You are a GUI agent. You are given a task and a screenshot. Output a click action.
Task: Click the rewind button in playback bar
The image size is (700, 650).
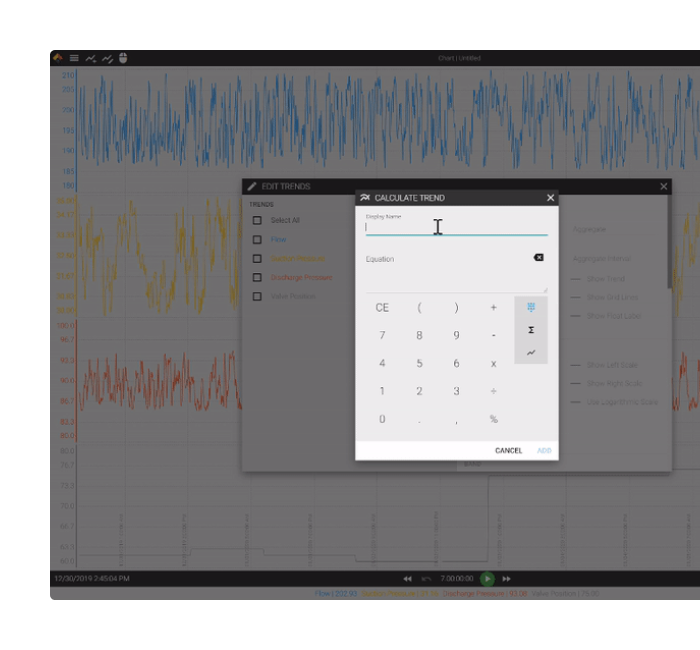(x=407, y=579)
